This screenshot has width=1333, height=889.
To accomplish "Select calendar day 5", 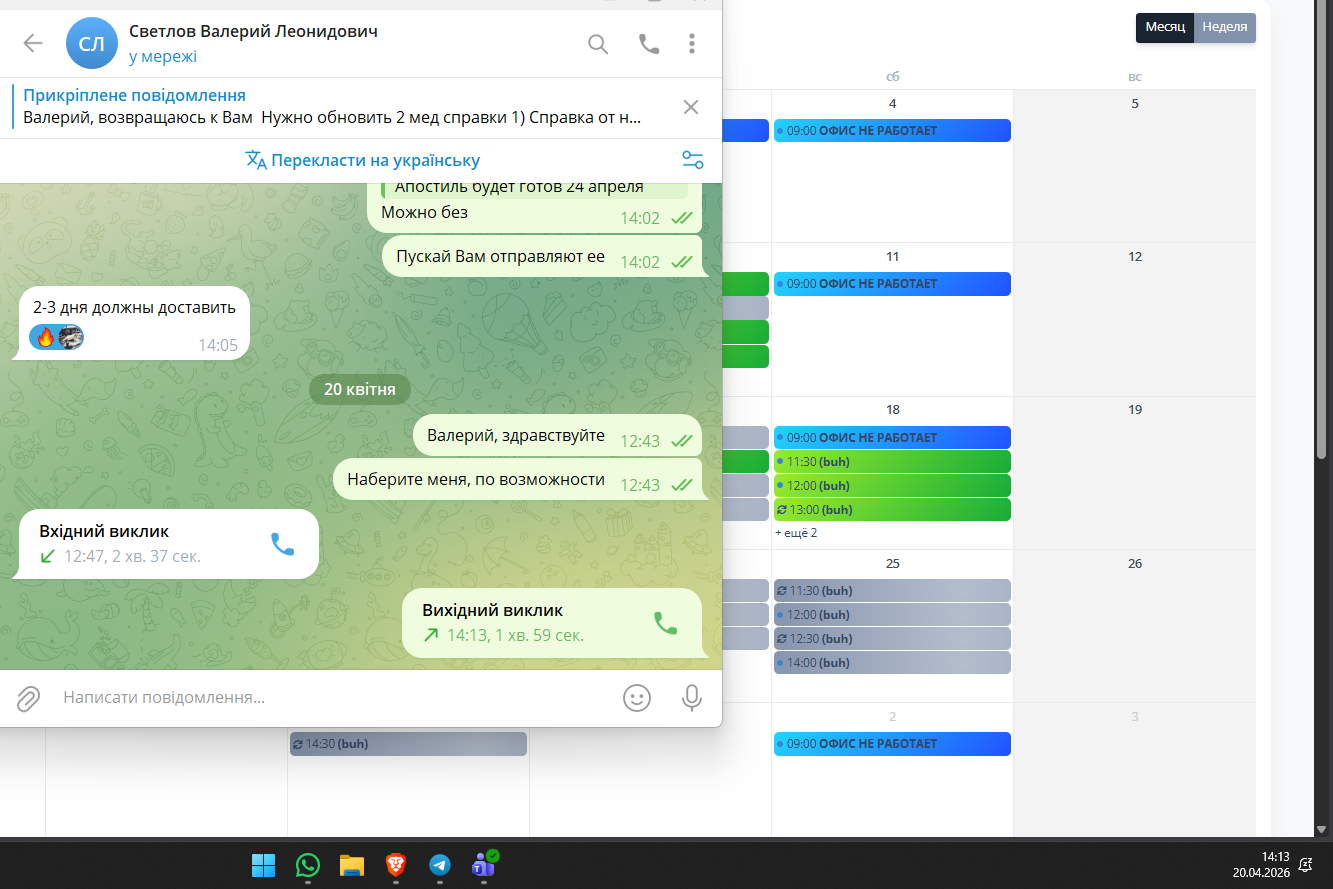I will (1135, 104).
